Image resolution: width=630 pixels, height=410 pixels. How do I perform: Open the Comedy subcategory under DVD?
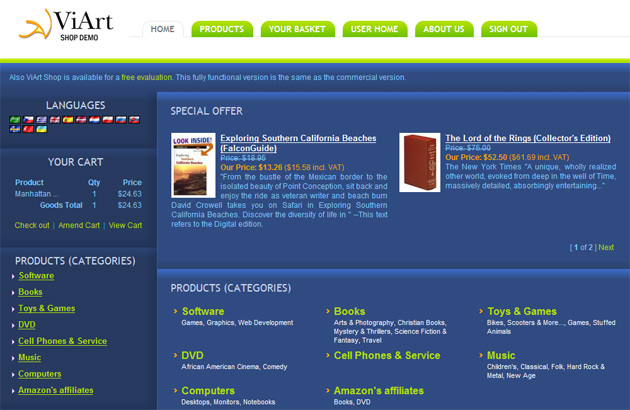pyautogui.click(x=275, y=367)
